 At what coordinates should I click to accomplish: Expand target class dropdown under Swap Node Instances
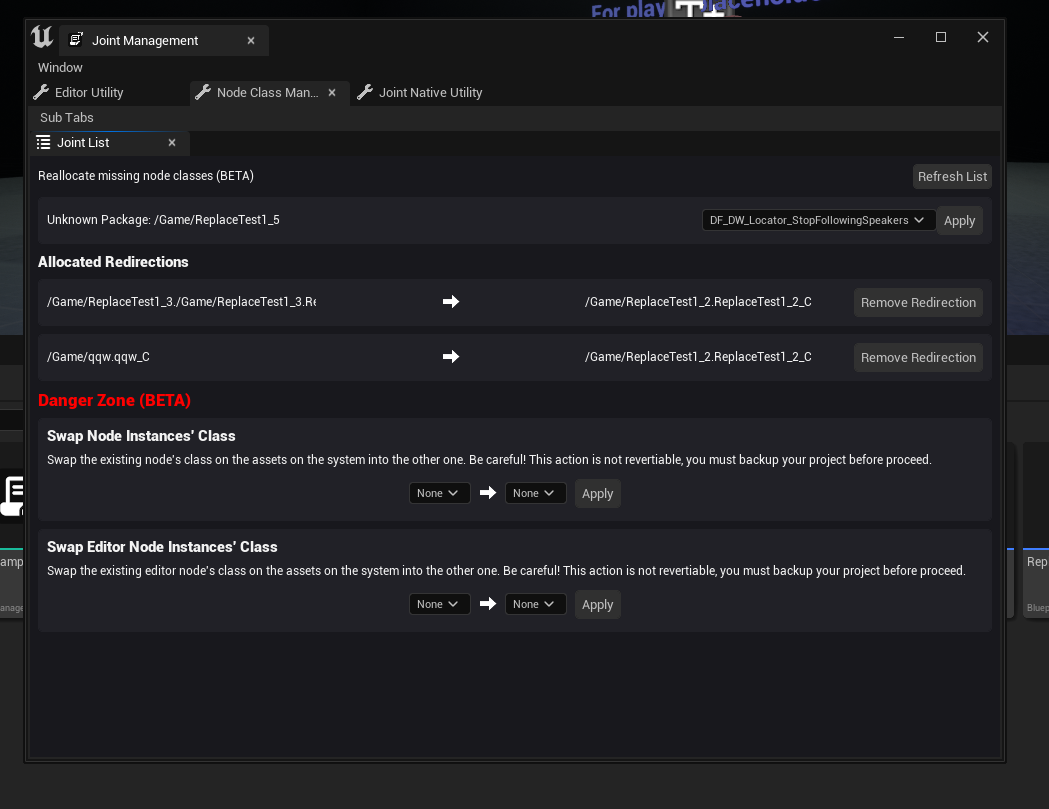(535, 493)
